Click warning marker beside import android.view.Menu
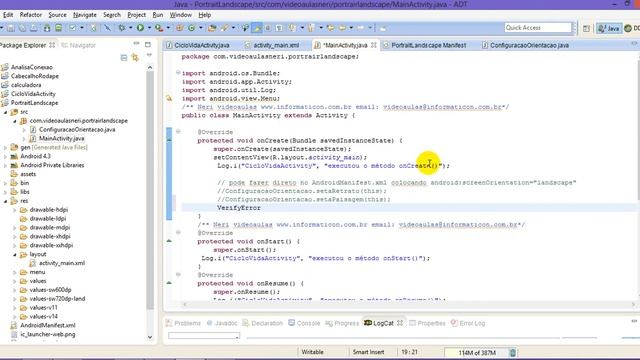 [x=169, y=98]
